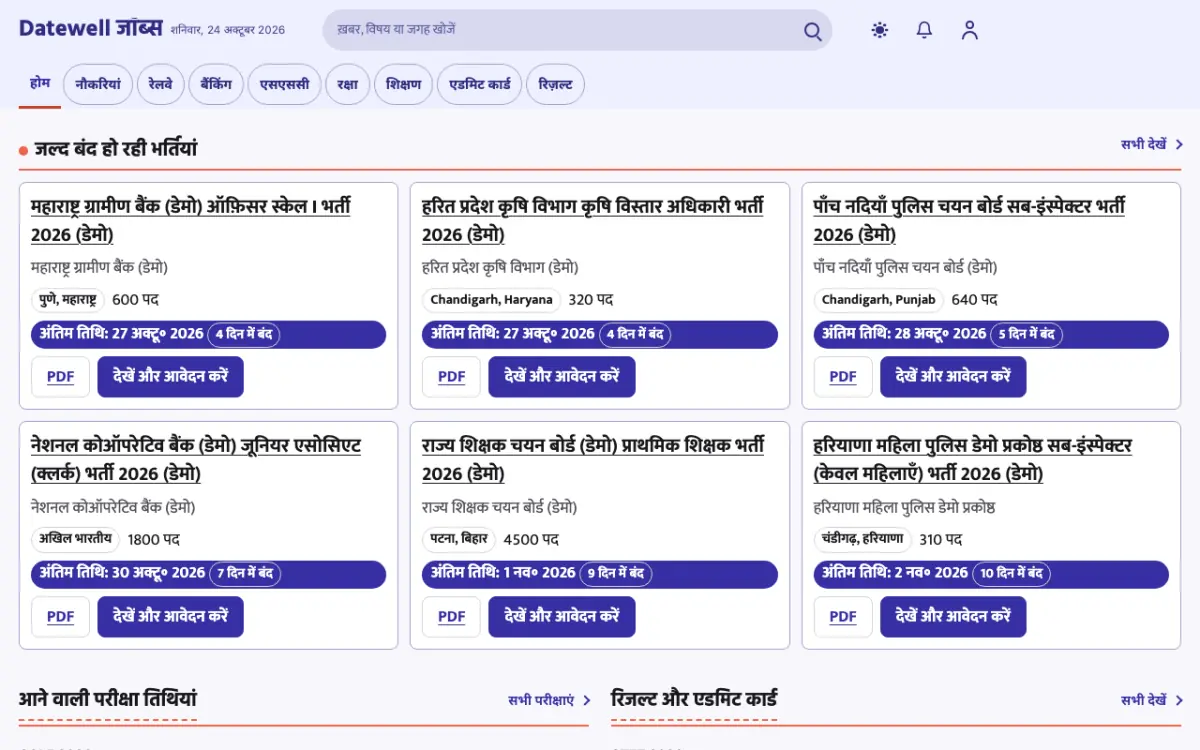This screenshot has width=1200, height=750.
Task: Download PDF for नेशनल कोऑपरेटिव बैंक job
Action: (x=61, y=617)
